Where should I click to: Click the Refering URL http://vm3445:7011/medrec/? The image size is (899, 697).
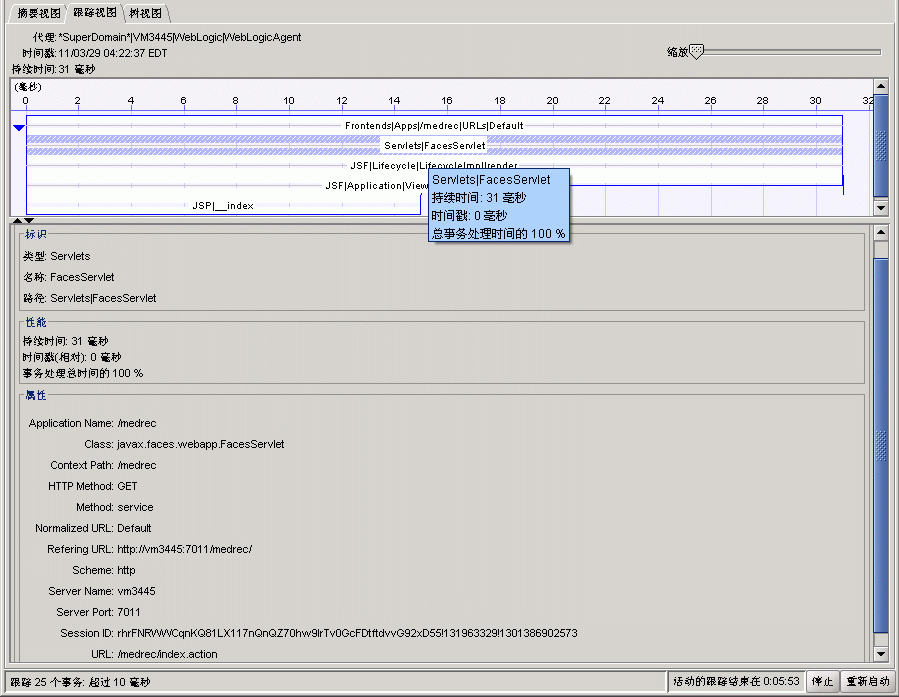(185, 549)
